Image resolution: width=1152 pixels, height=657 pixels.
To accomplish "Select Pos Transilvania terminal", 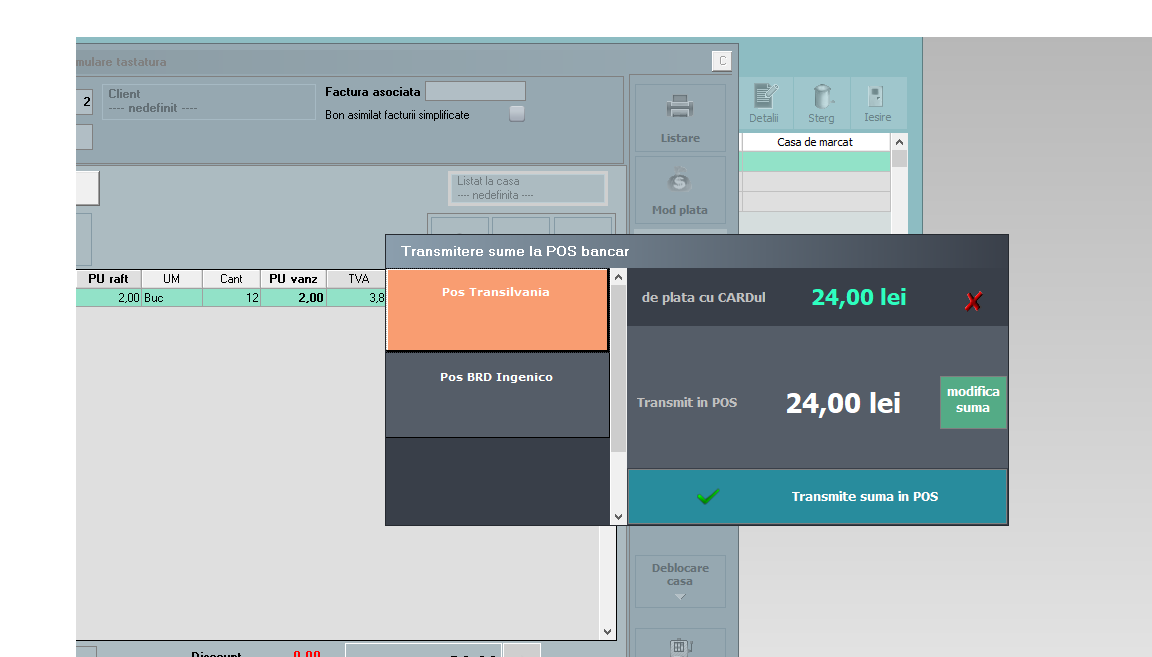I will tap(497, 310).
